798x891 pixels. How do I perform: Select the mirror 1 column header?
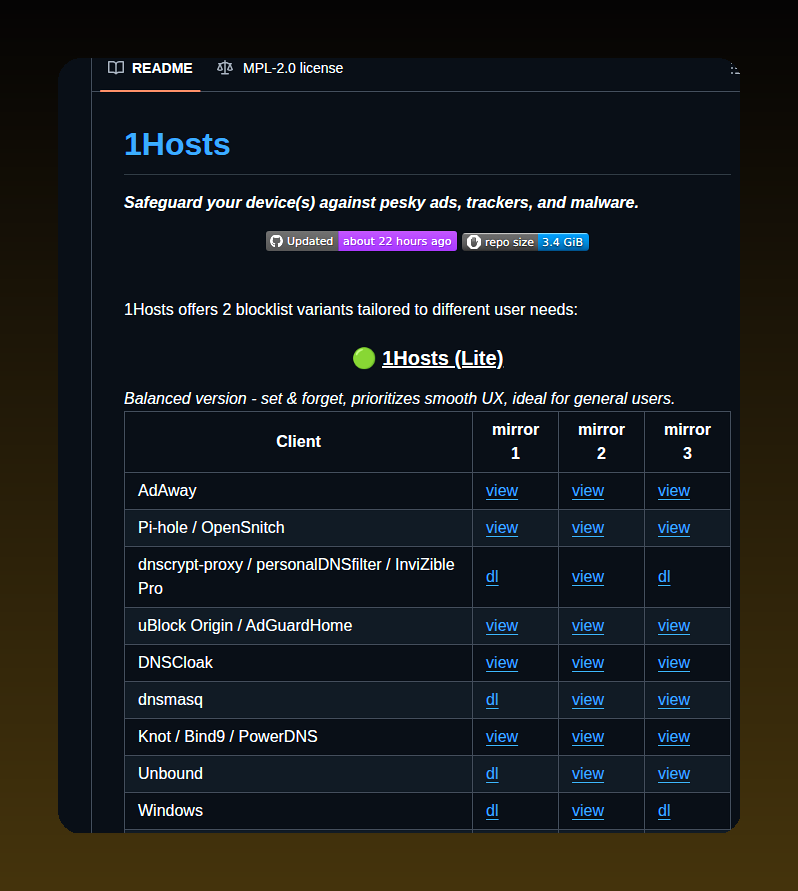pyautogui.click(x=516, y=442)
